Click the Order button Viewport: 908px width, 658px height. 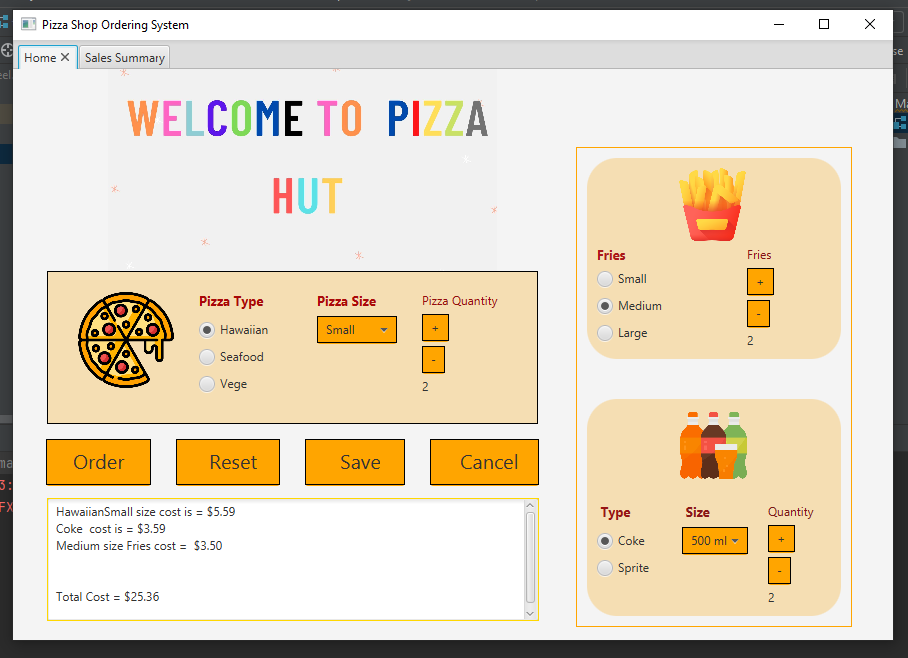coord(98,462)
